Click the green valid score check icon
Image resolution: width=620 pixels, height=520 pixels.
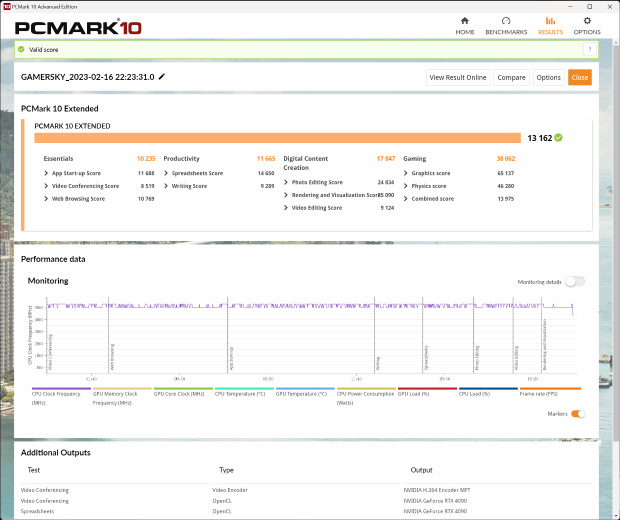(x=21, y=49)
